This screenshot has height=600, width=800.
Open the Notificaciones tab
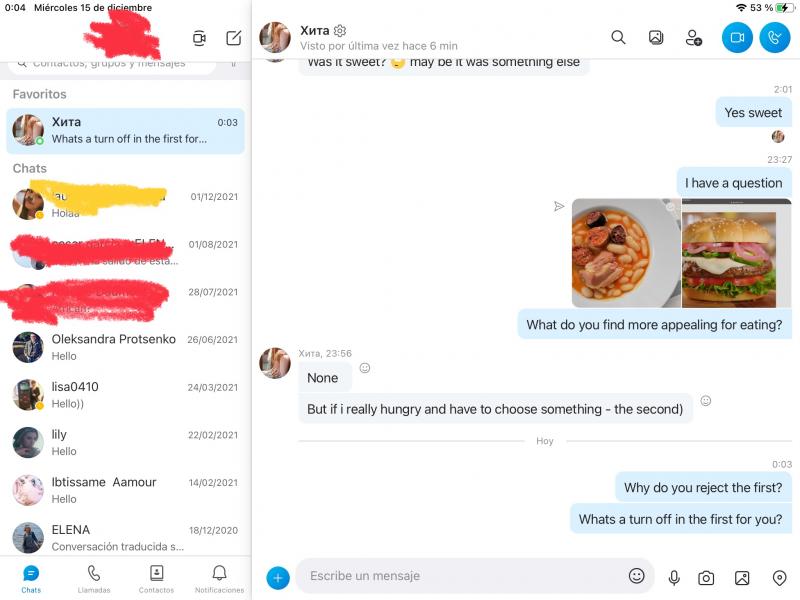pyautogui.click(x=219, y=578)
